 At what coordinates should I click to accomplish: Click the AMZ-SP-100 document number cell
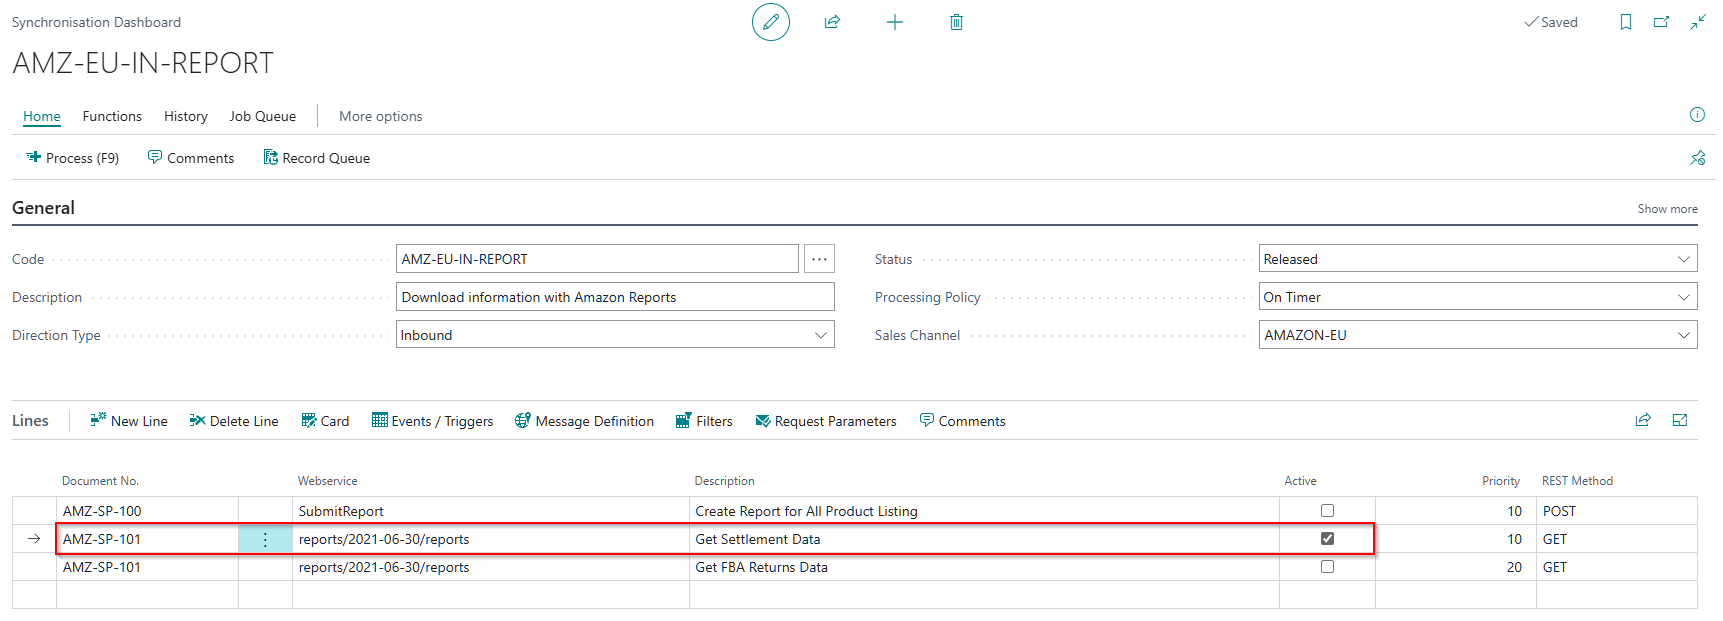click(147, 511)
